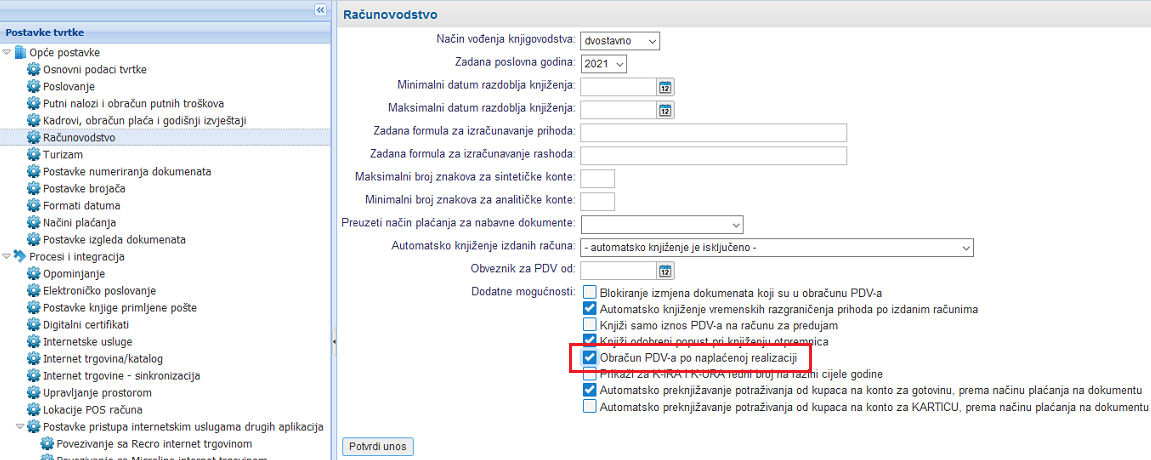The width and height of the screenshot is (1151, 460).
Task: Click gear icon beside Elektroničko poslovanje
Action: pos(34,291)
